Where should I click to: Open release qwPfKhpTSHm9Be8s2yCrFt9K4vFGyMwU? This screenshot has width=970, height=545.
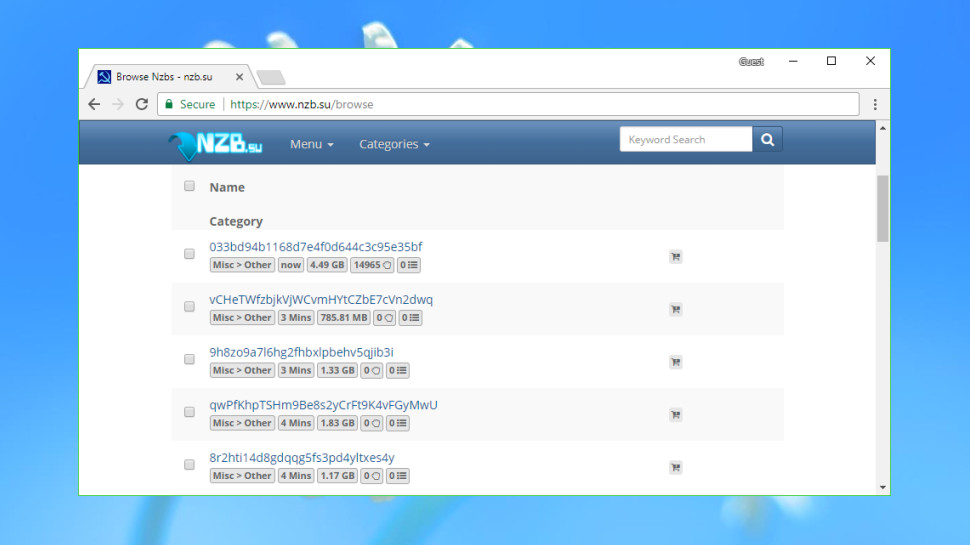point(323,405)
